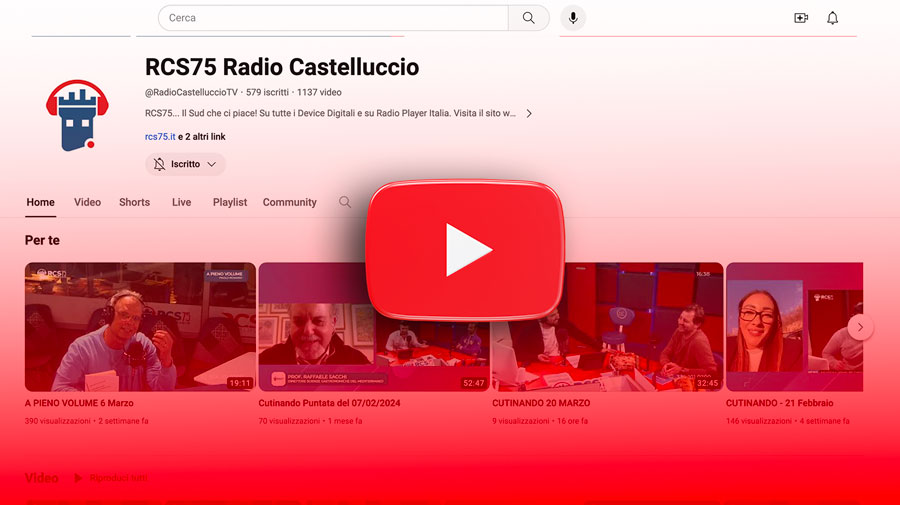Click '390 visualizzazioni · 2 settimane fa' text
This screenshot has height=505, width=900.
click(87, 421)
